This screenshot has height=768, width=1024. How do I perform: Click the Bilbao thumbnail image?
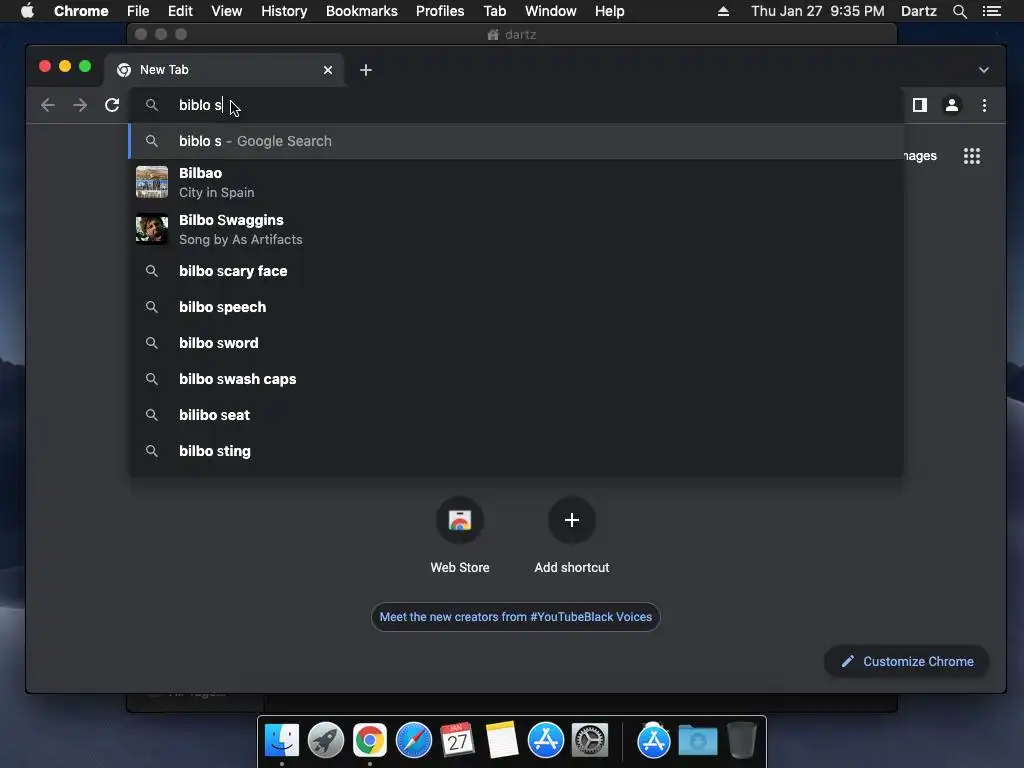point(152,182)
